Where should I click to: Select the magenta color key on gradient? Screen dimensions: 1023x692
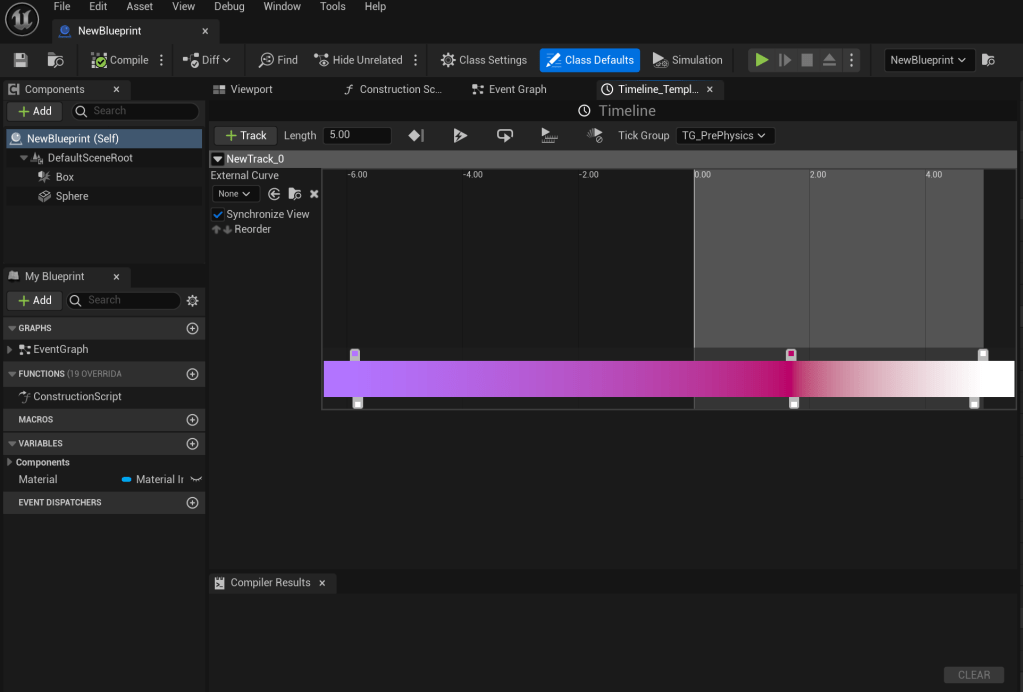(x=791, y=354)
